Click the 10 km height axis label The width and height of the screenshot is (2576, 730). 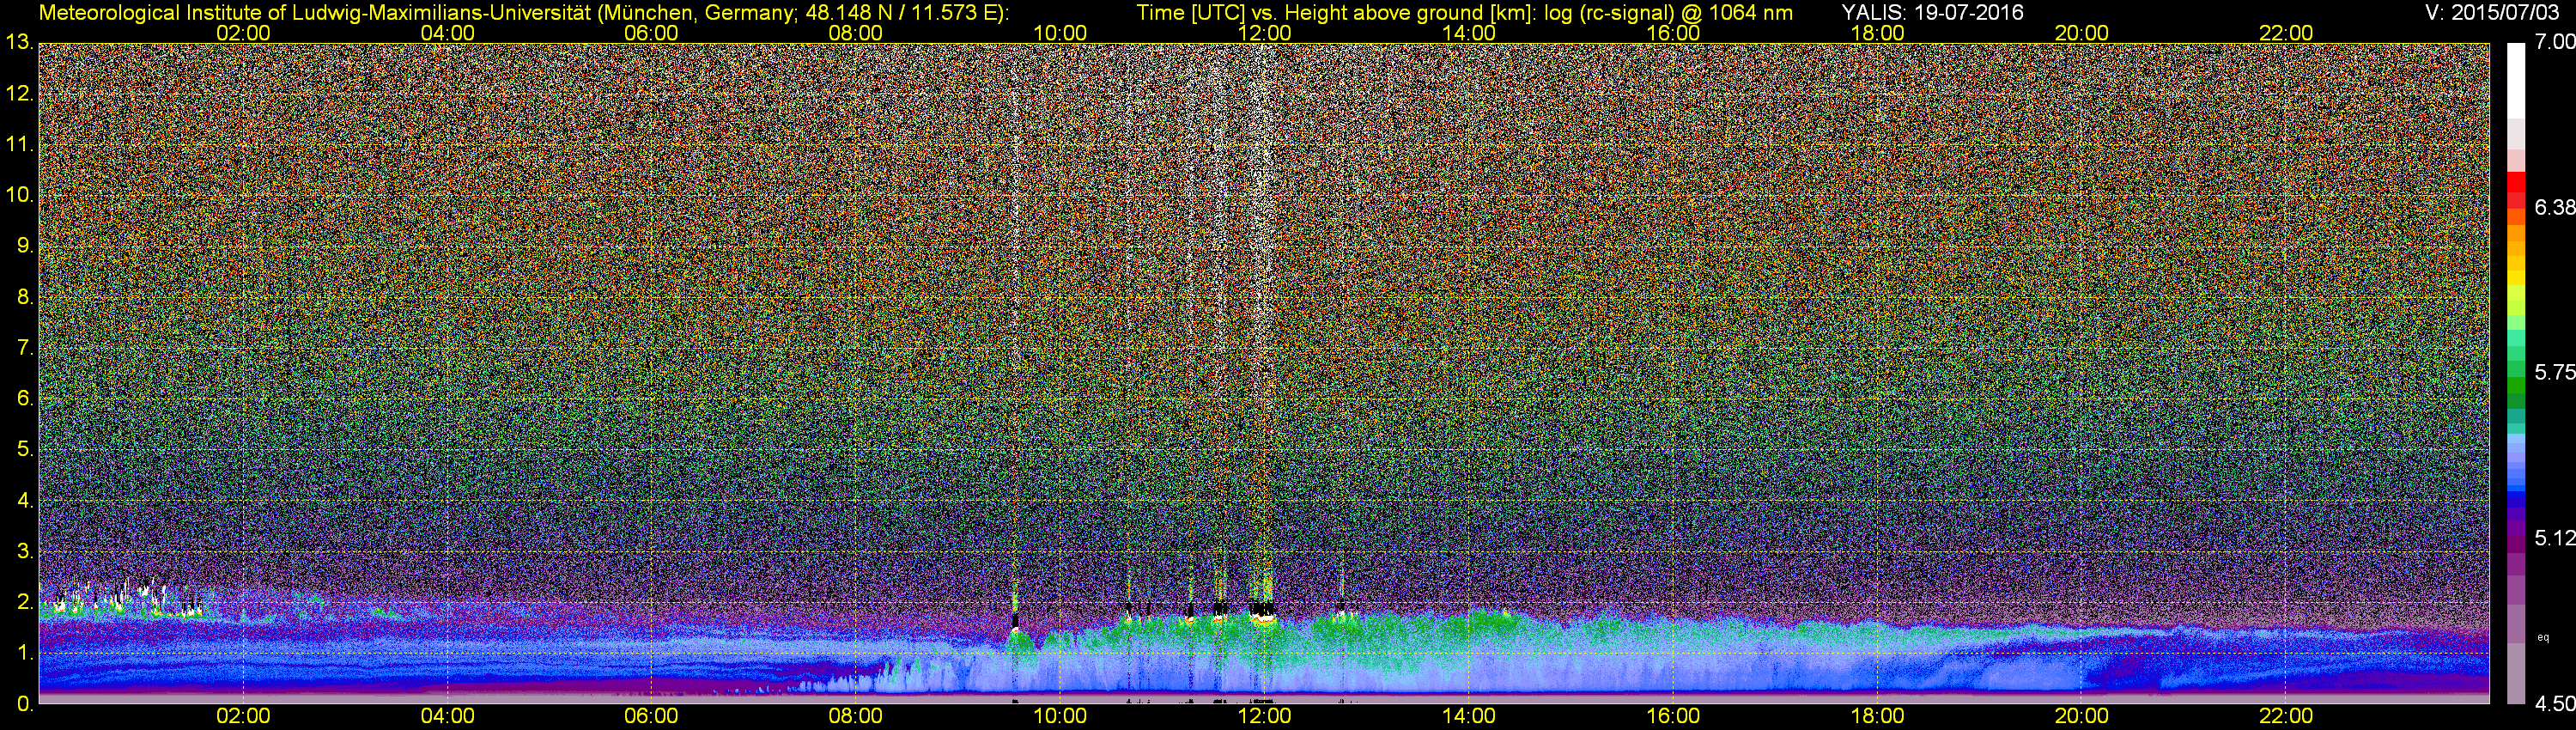tap(19, 195)
